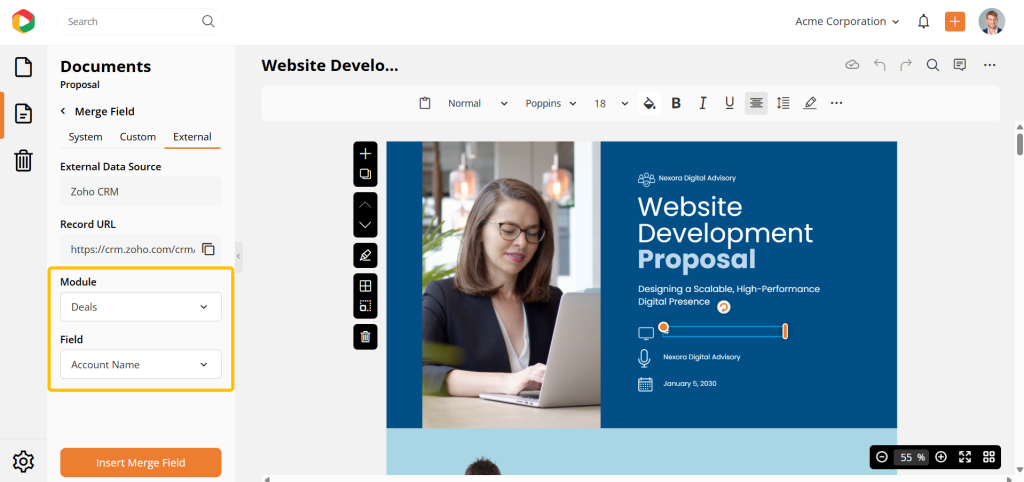The height and width of the screenshot is (482, 1024).
Task: Switch to the Custom tab
Action: pos(138,137)
